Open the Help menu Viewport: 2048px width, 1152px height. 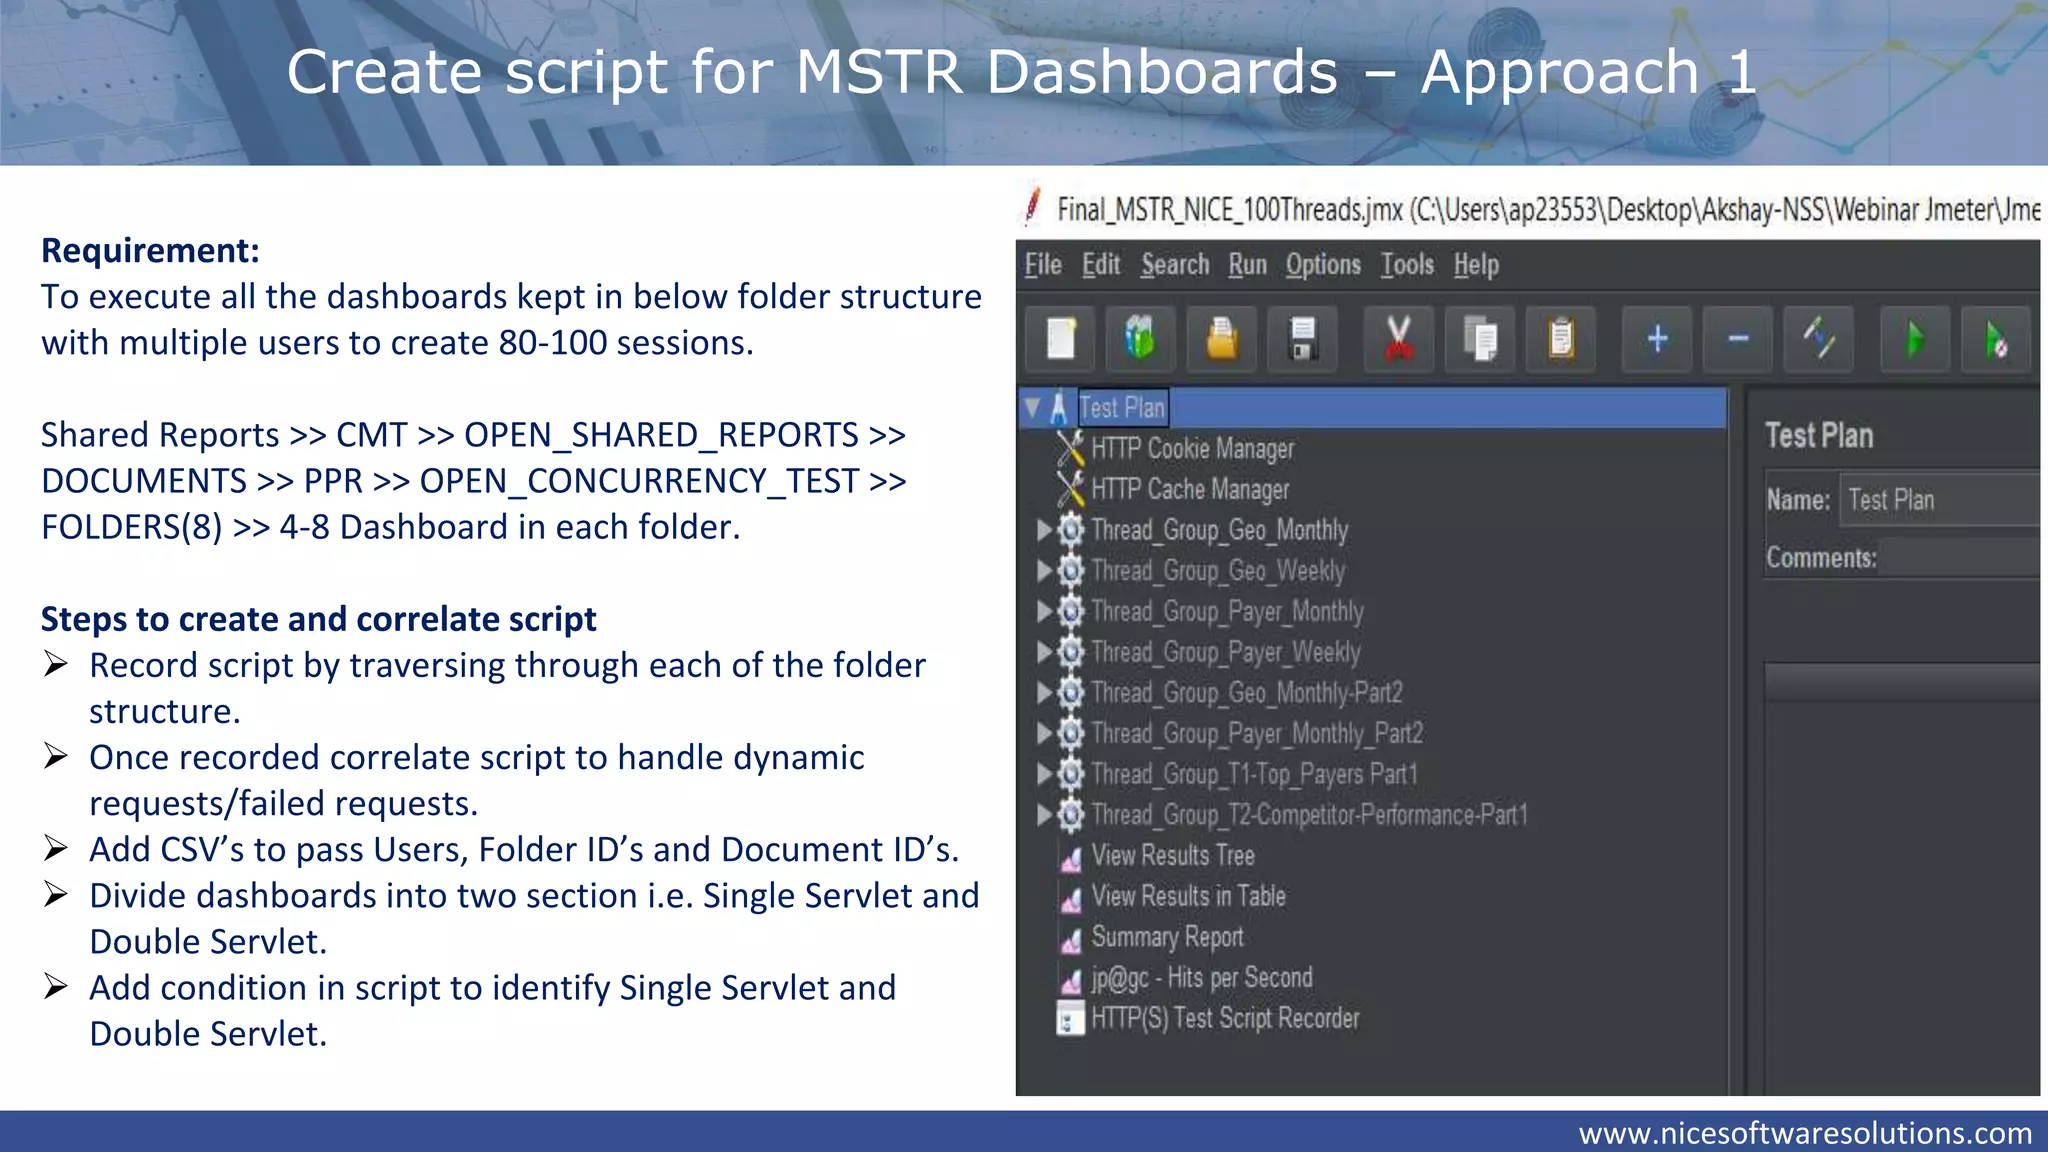point(1476,265)
